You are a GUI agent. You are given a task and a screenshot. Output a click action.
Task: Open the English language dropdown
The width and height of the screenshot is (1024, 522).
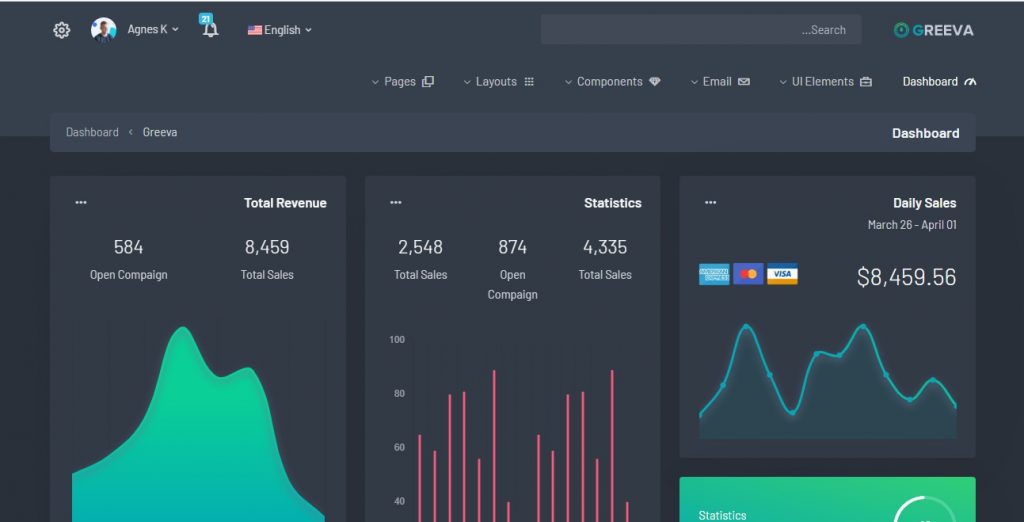point(280,30)
